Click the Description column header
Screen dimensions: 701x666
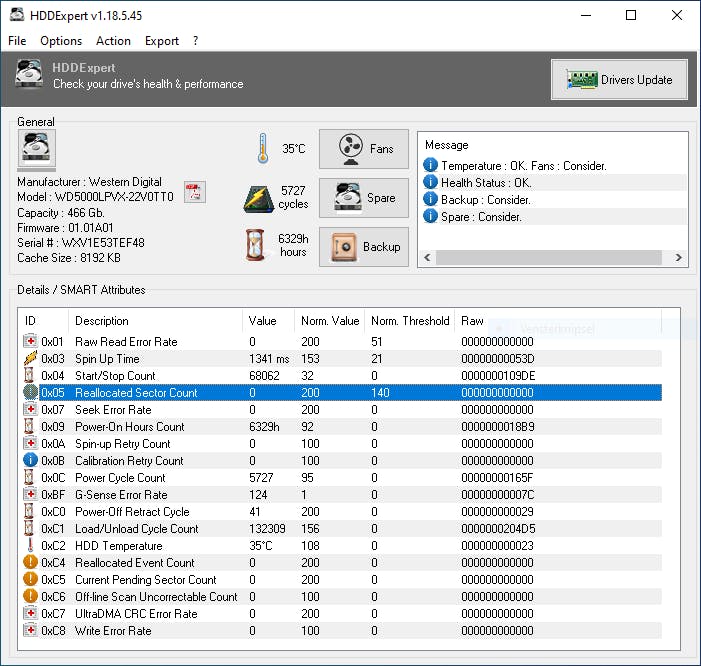pyautogui.click(x=102, y=321)
